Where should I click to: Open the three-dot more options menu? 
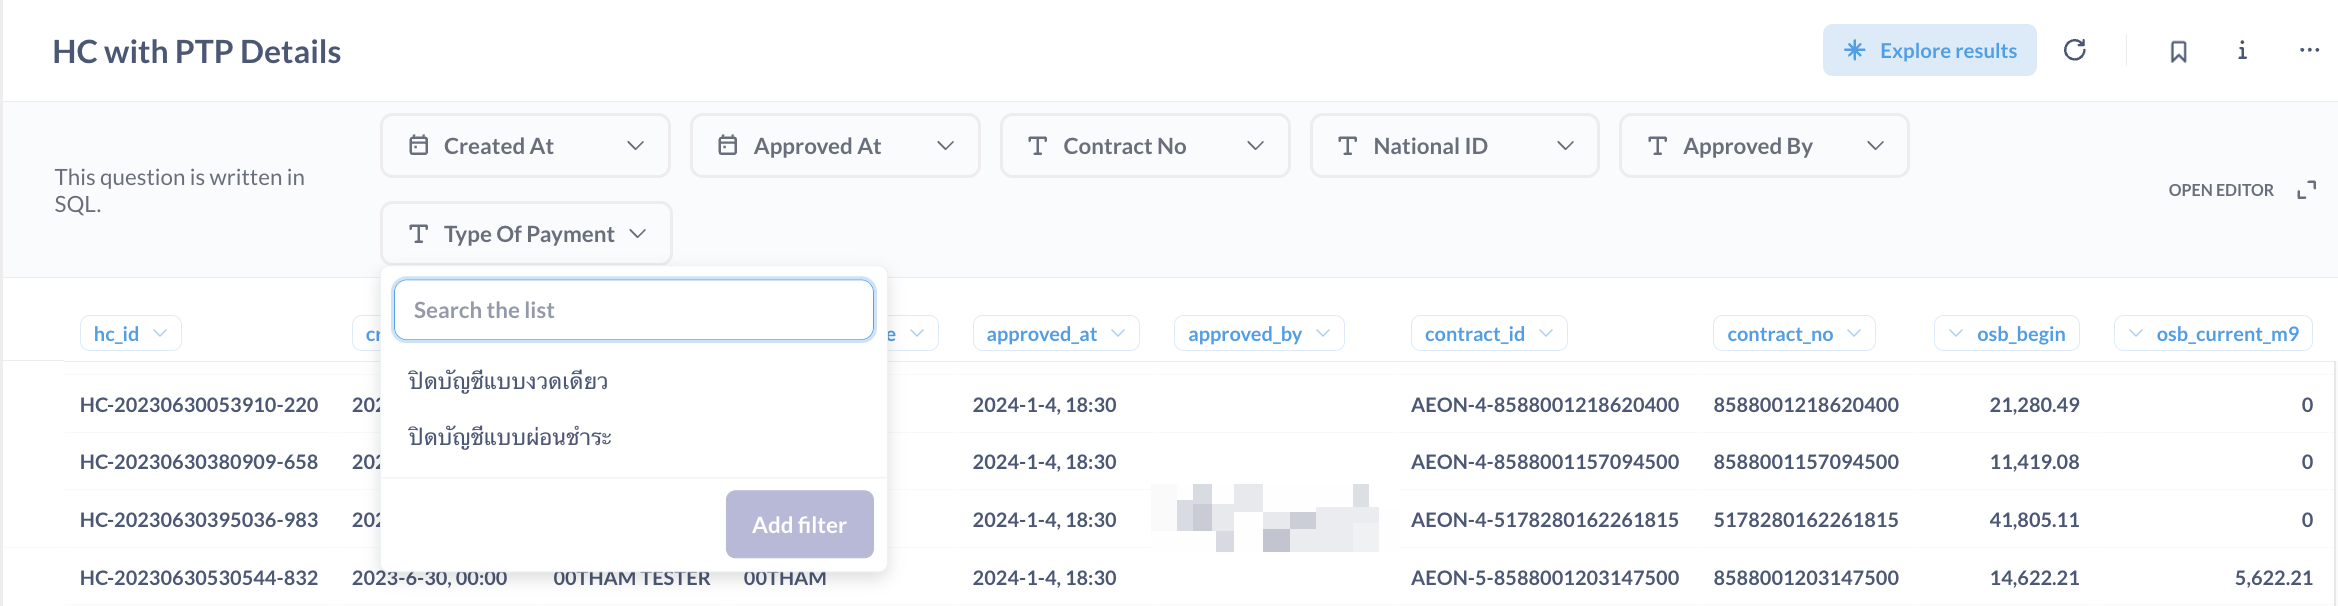[2309, 50]
